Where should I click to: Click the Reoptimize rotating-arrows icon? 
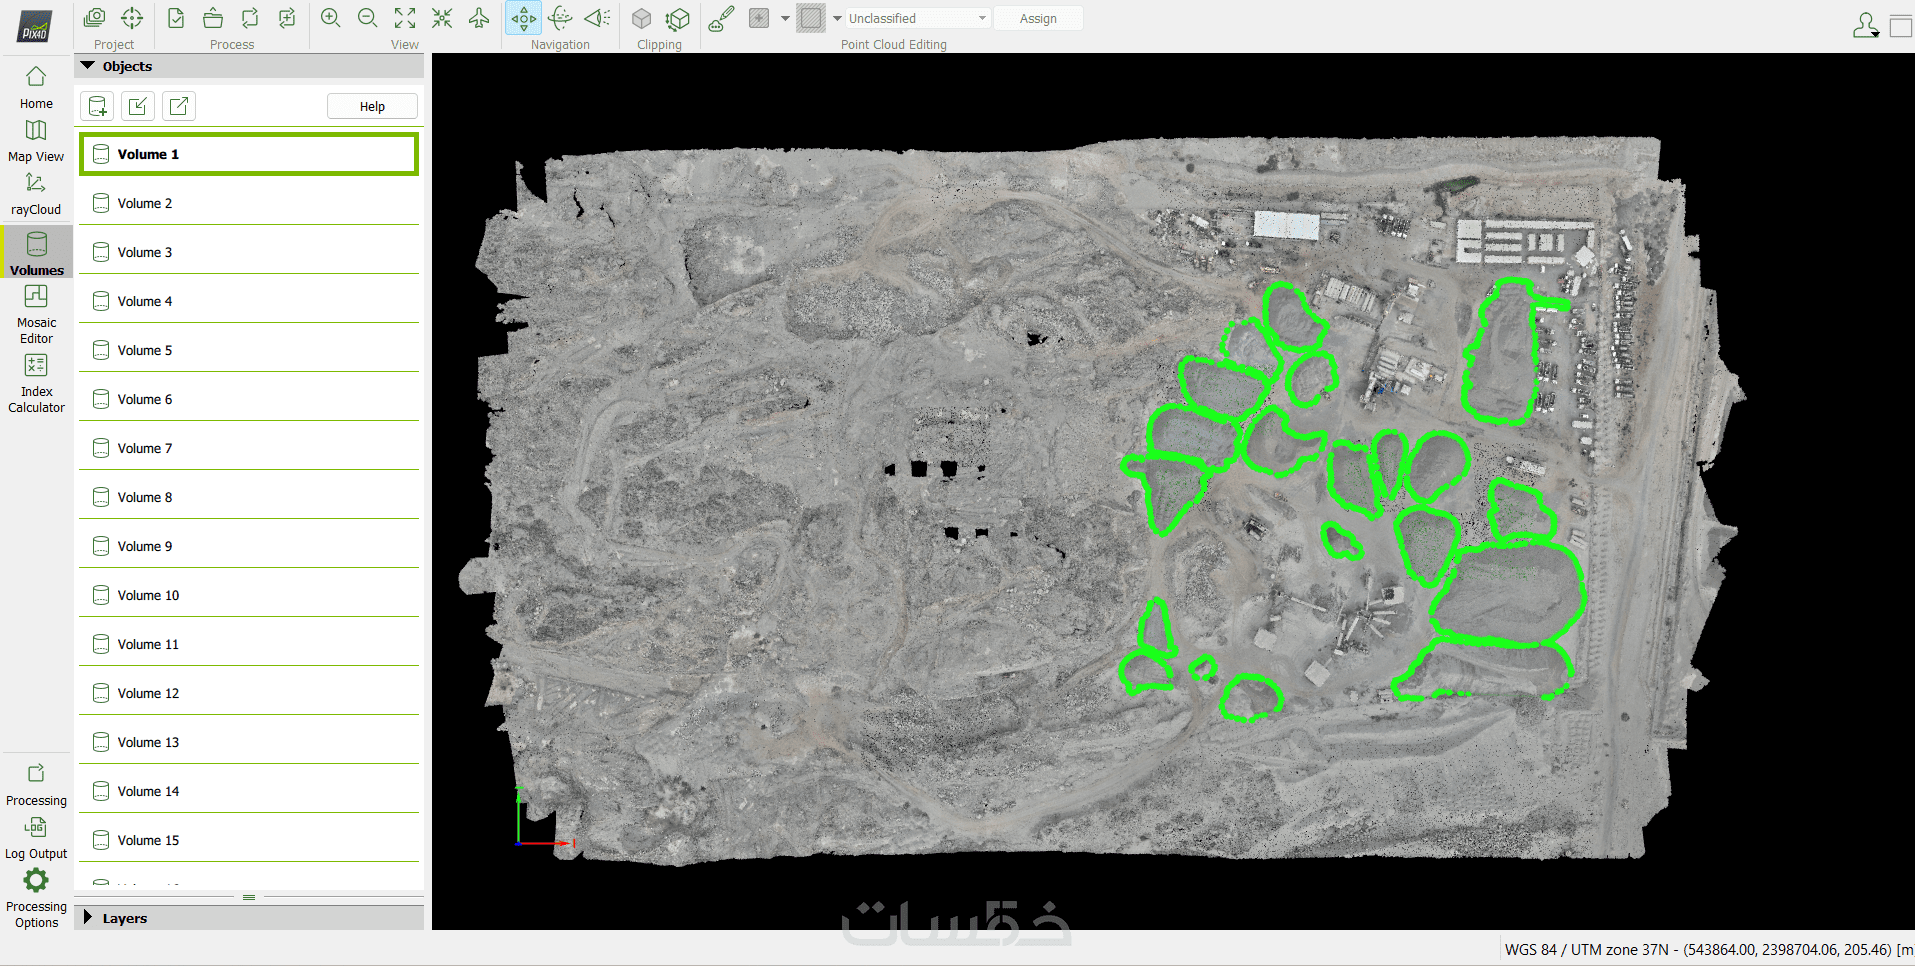250,18
